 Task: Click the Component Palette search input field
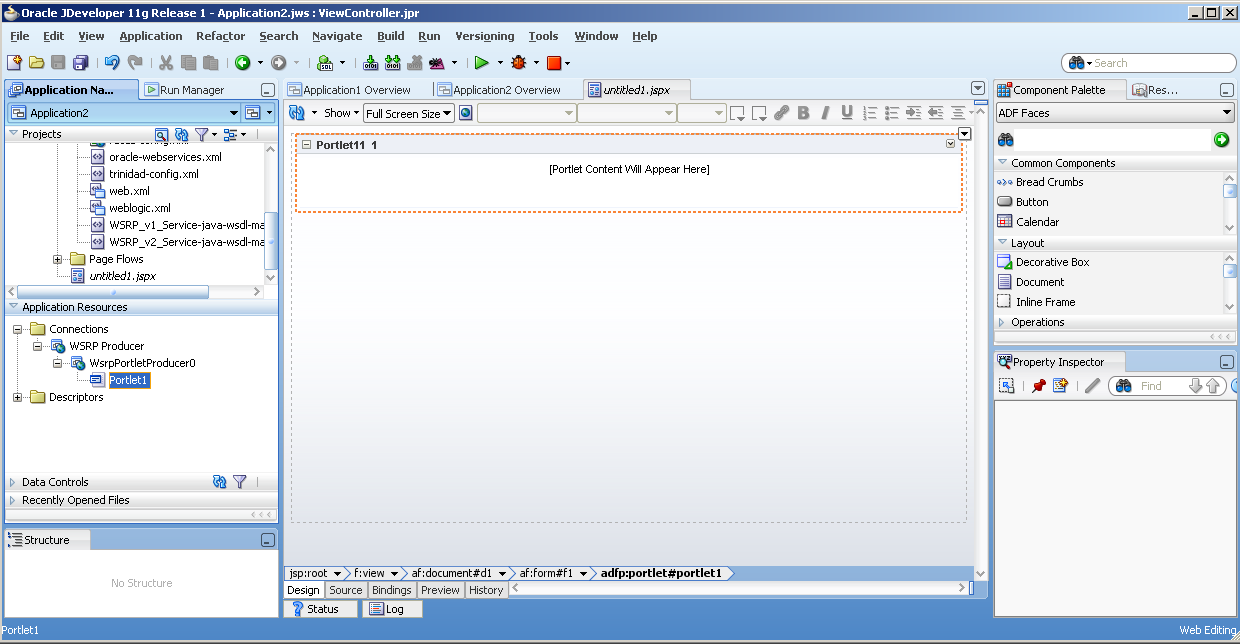pyautogui.click(x=1112, y=140)
